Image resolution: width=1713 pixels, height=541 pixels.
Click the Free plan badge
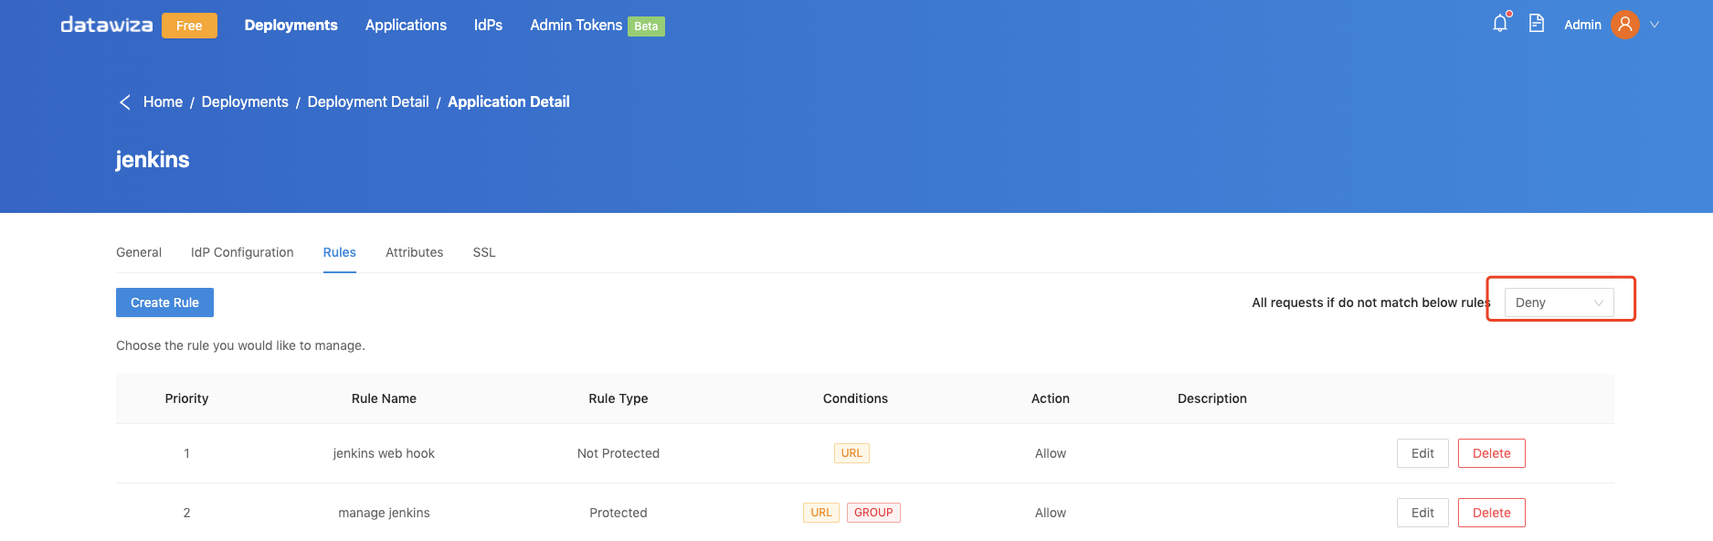pyautogui.click(x=189, y=25)
